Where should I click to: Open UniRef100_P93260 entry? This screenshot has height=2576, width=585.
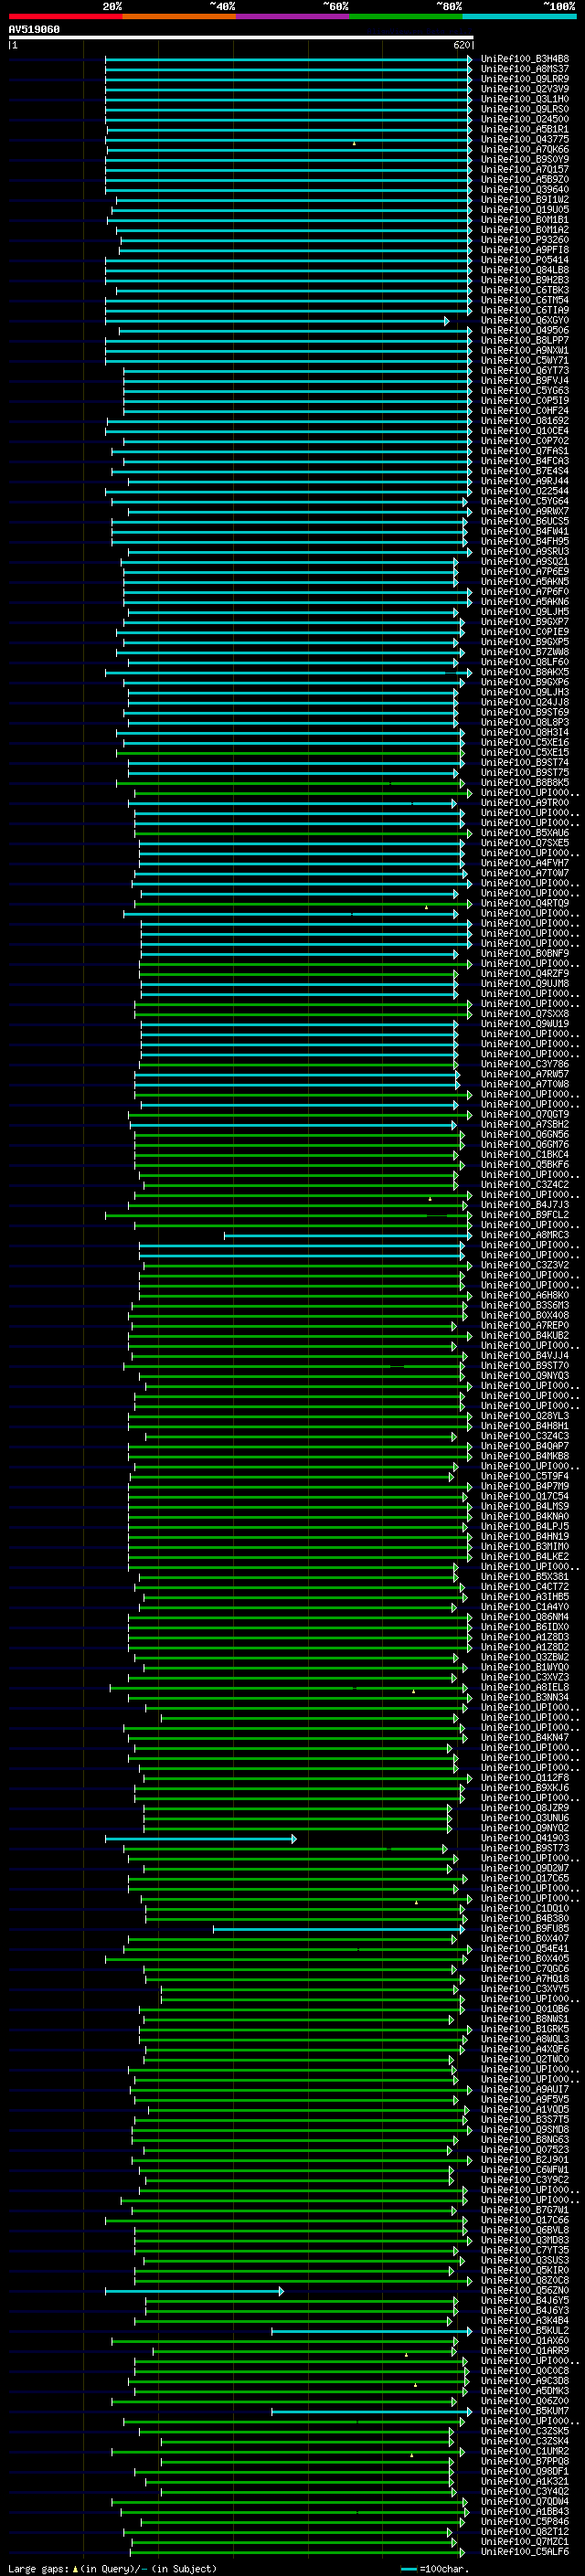click(x=525, y=240)
